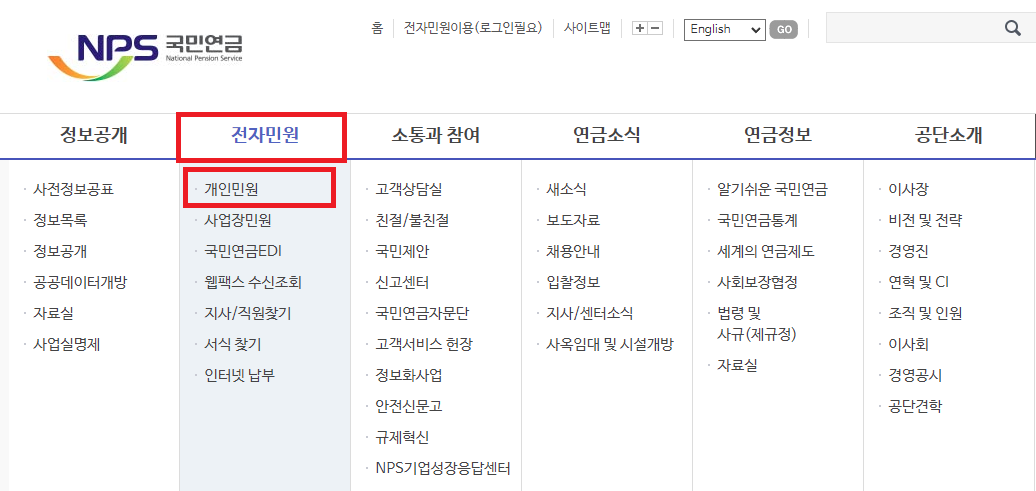This screenshot has height=491, width=1036.
Task: Open 정보화사업 submenu item
Action: [409, 375]
